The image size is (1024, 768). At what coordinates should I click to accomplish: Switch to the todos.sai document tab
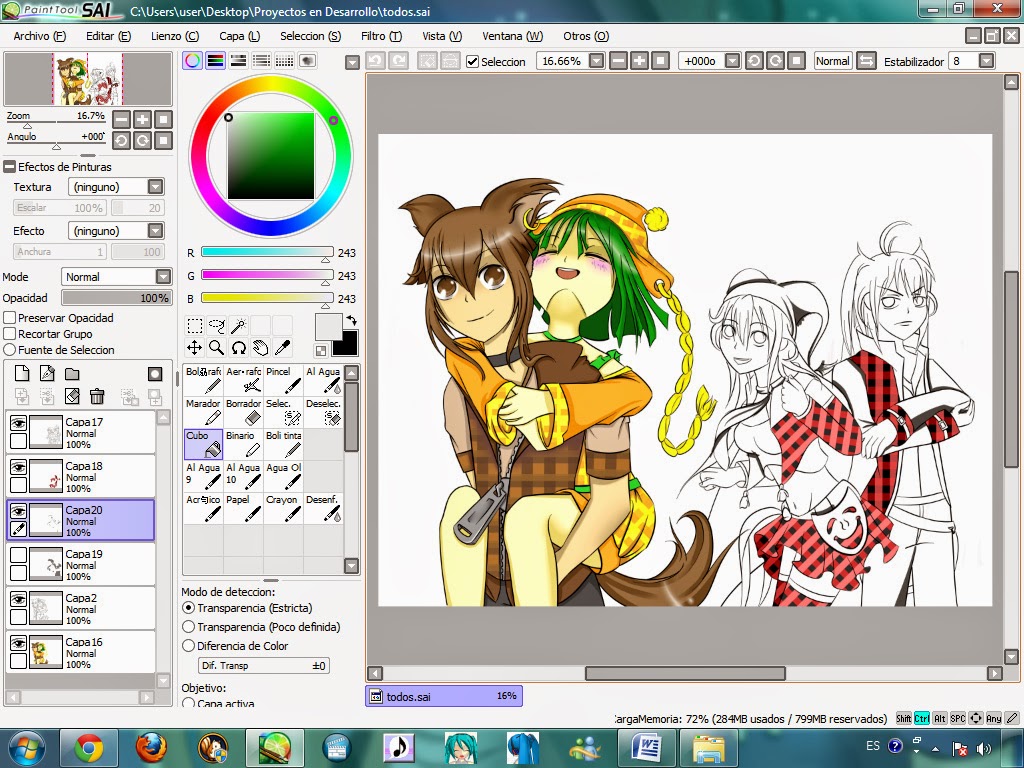tap(444, 696)
